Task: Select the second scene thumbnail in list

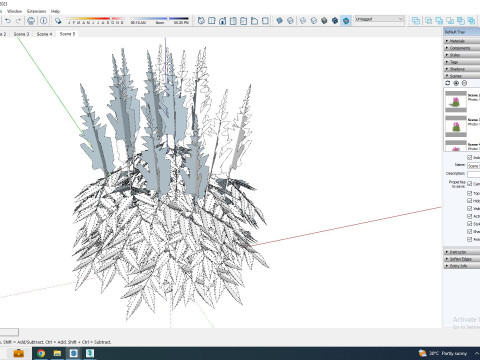Action: click(456, 126)
